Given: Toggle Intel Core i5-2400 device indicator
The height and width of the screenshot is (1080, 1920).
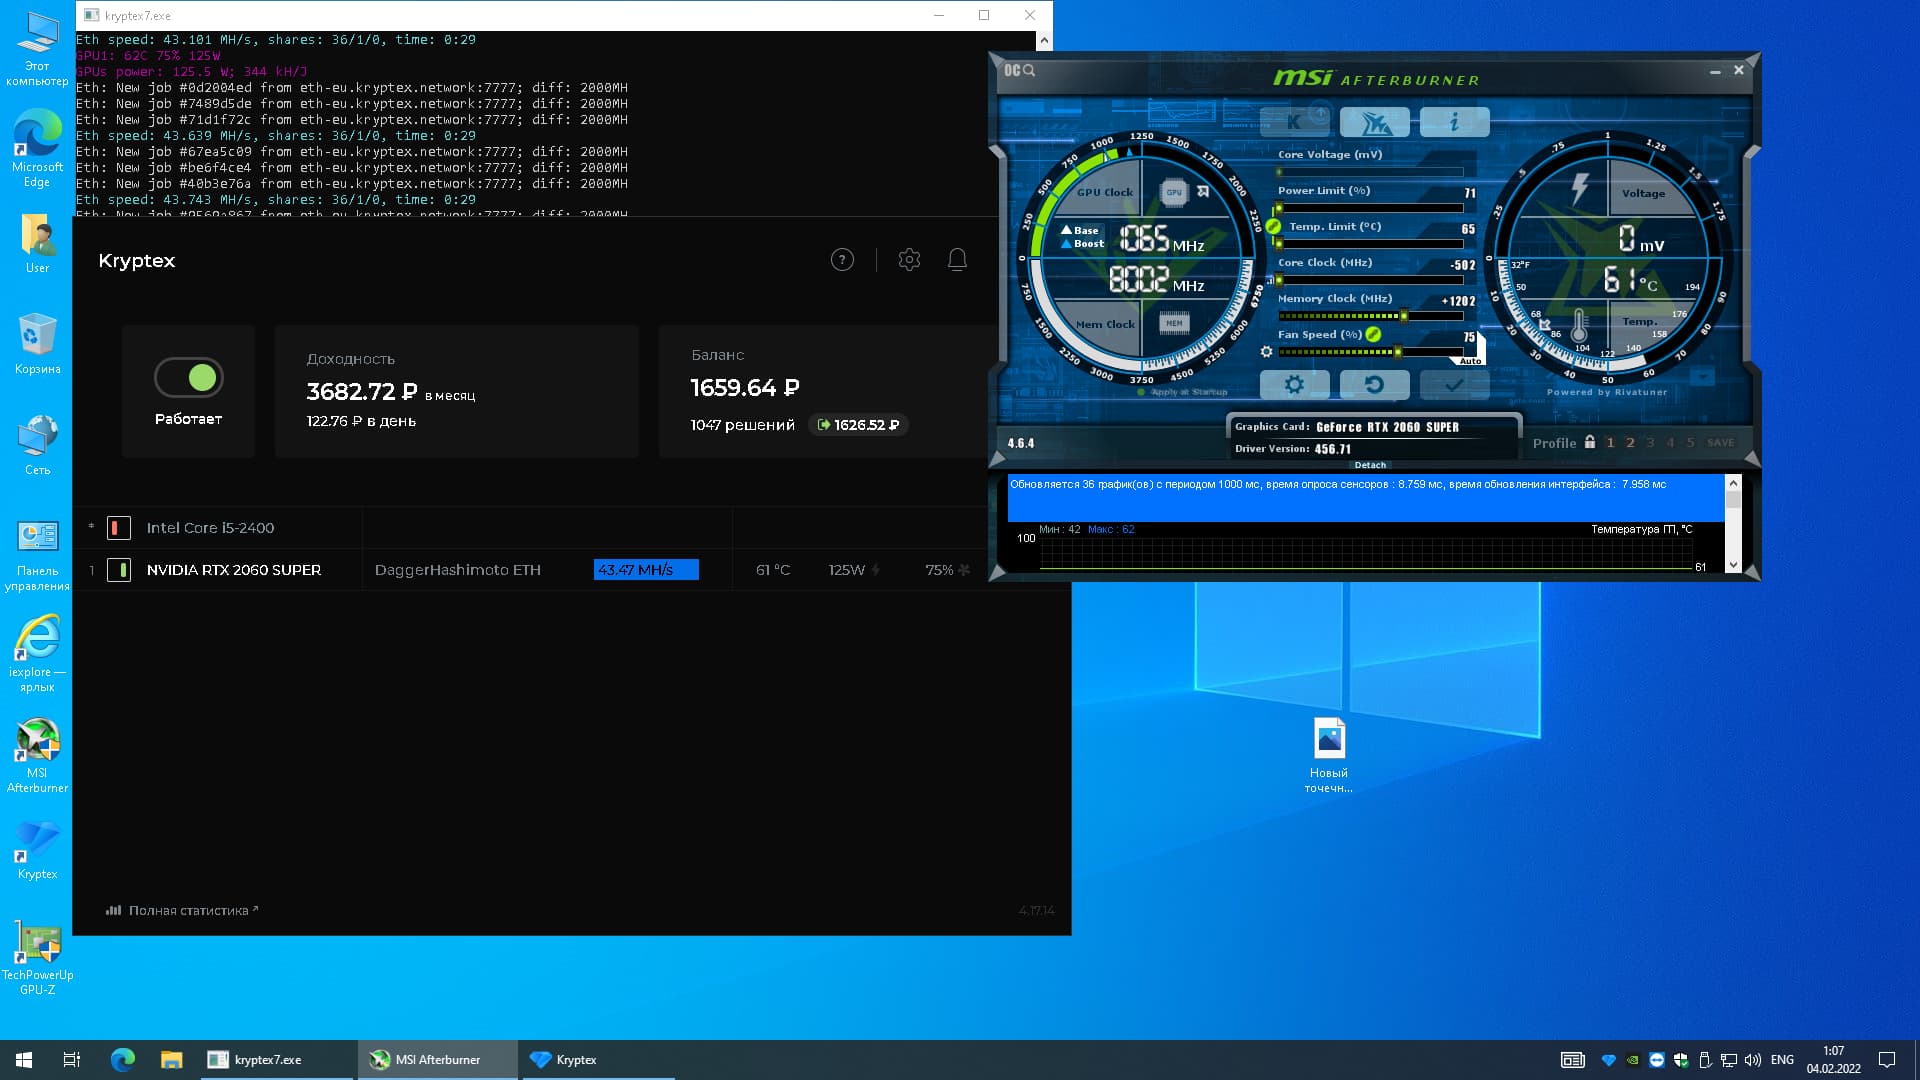Looking at the screenshot, I should click(x=119, y=528).
